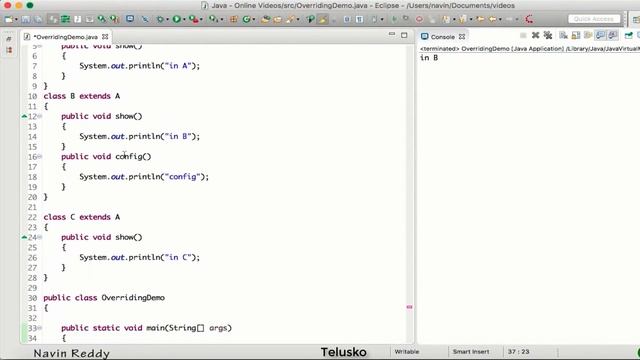Close the OverridingDemo.java tab
Image resolution: width=640 pixels, height=360 pixels.
coord(105,37)
